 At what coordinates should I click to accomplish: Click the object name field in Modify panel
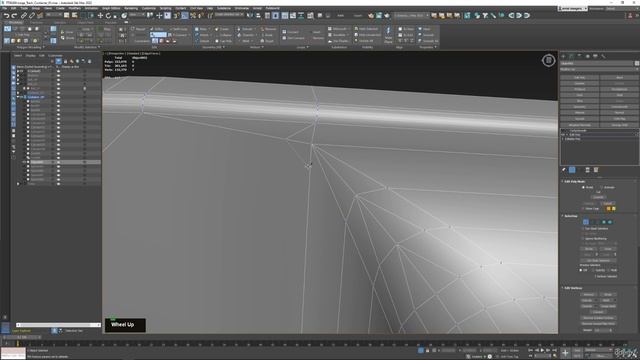pos(597,63)
